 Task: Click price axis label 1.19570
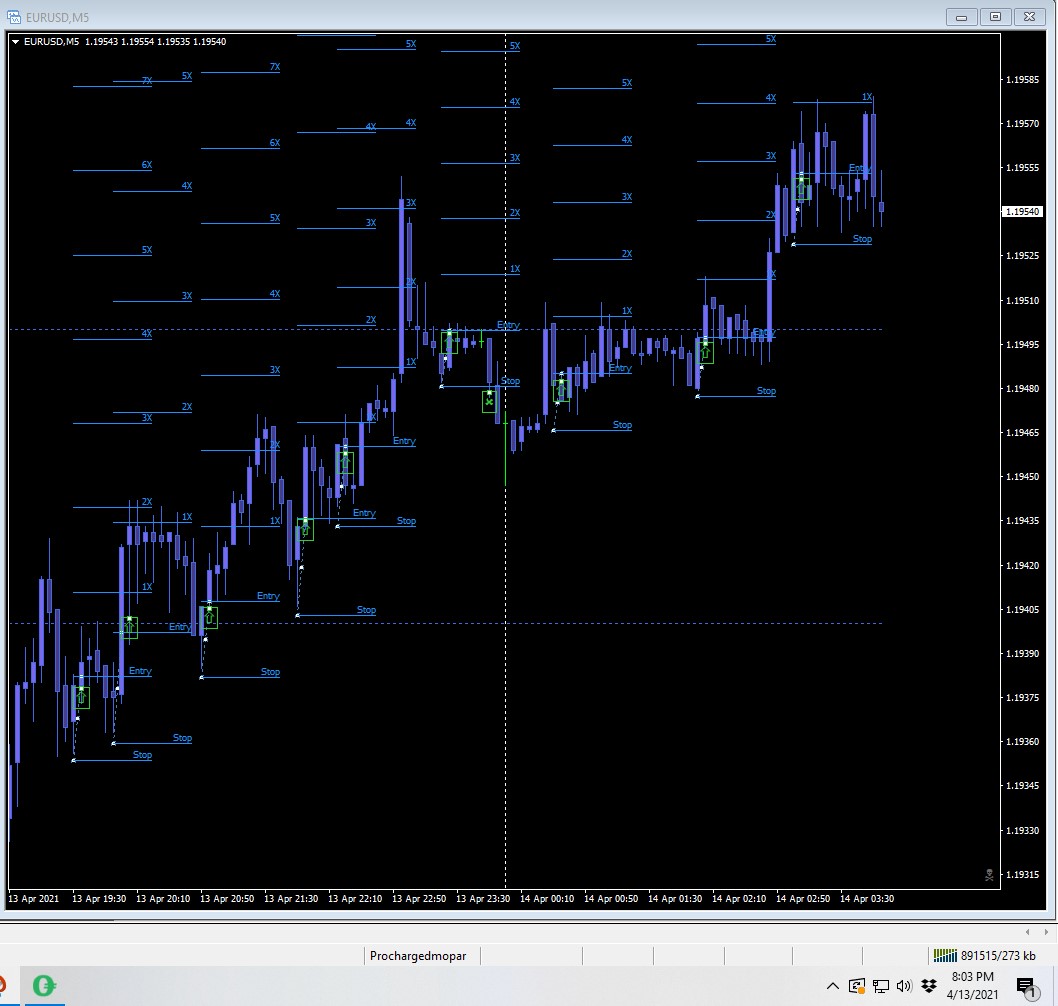point(1022,123)
